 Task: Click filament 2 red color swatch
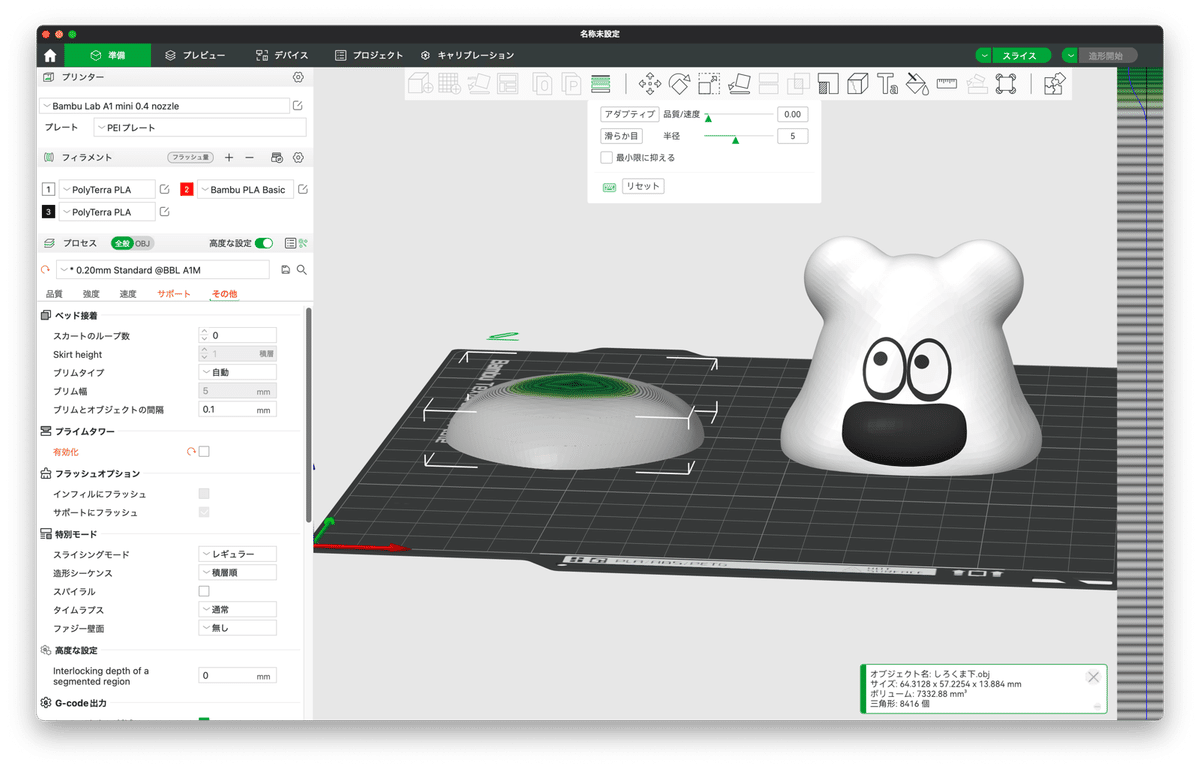[x=186, y=189]
